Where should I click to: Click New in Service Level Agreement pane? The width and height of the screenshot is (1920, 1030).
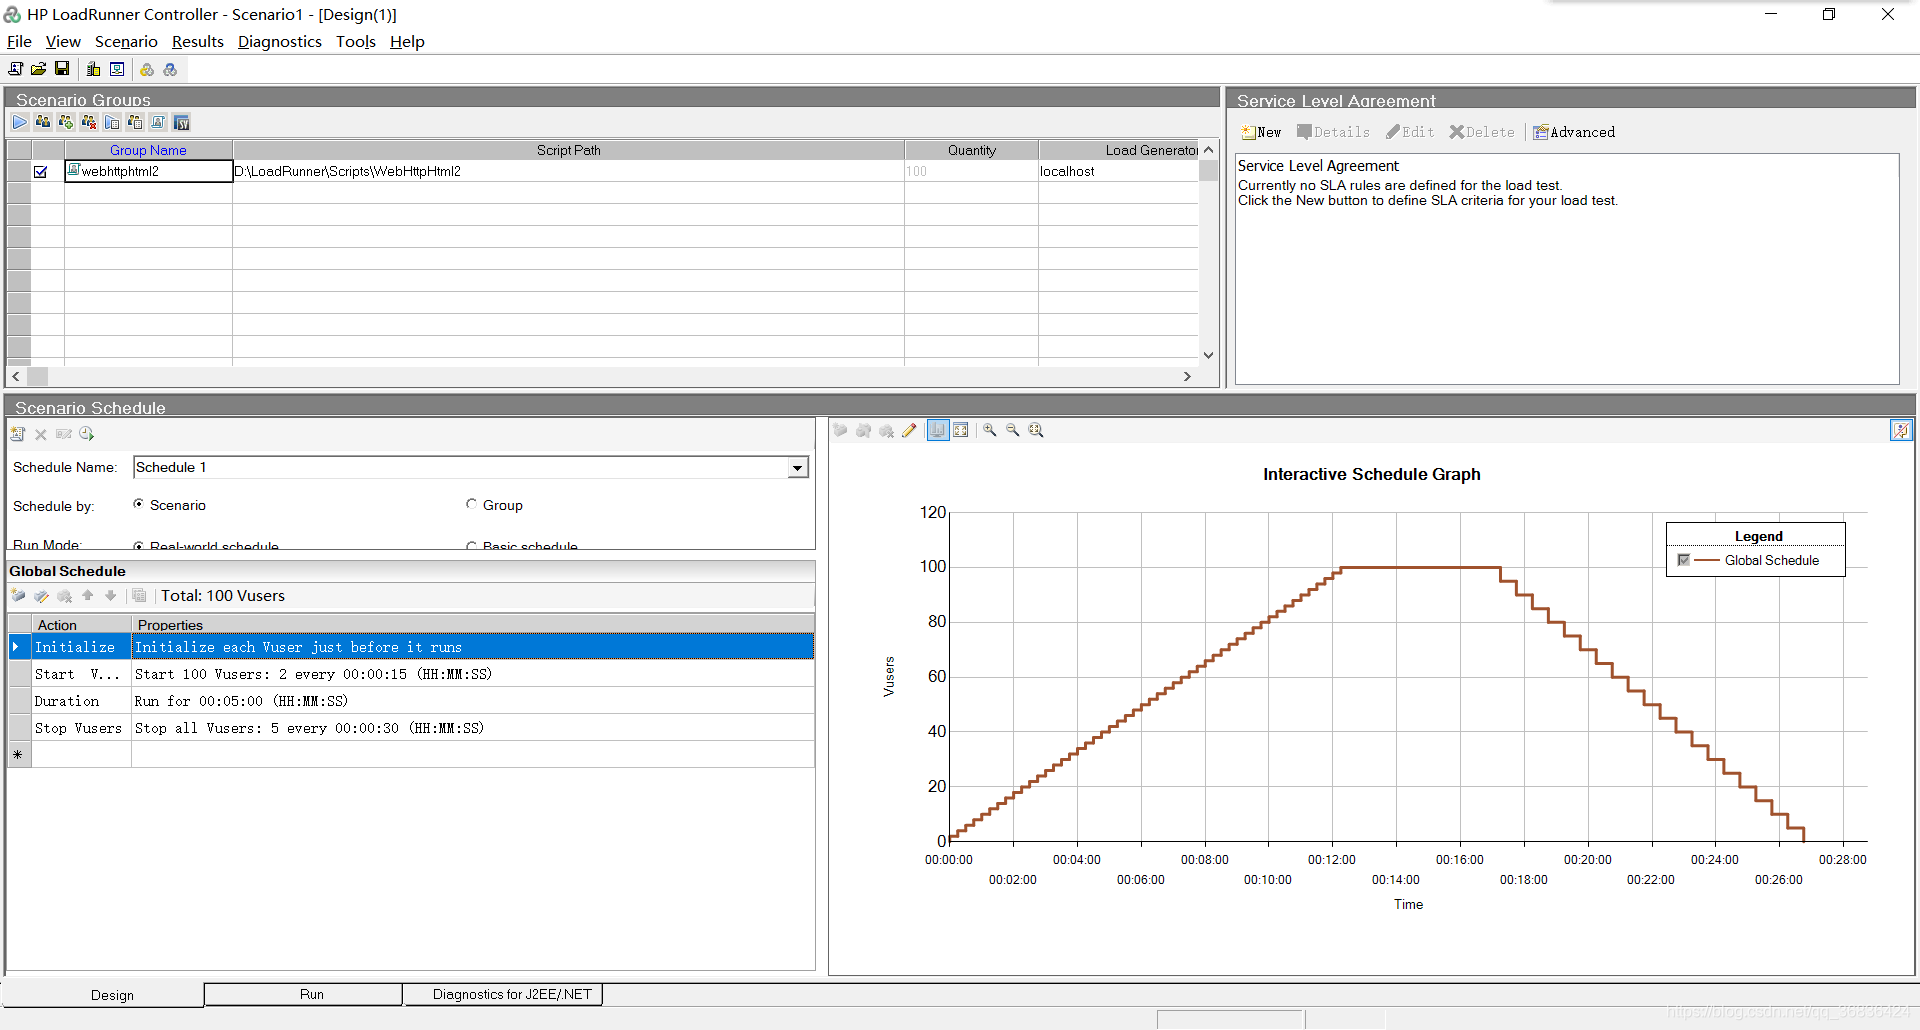pos(1261,132)
